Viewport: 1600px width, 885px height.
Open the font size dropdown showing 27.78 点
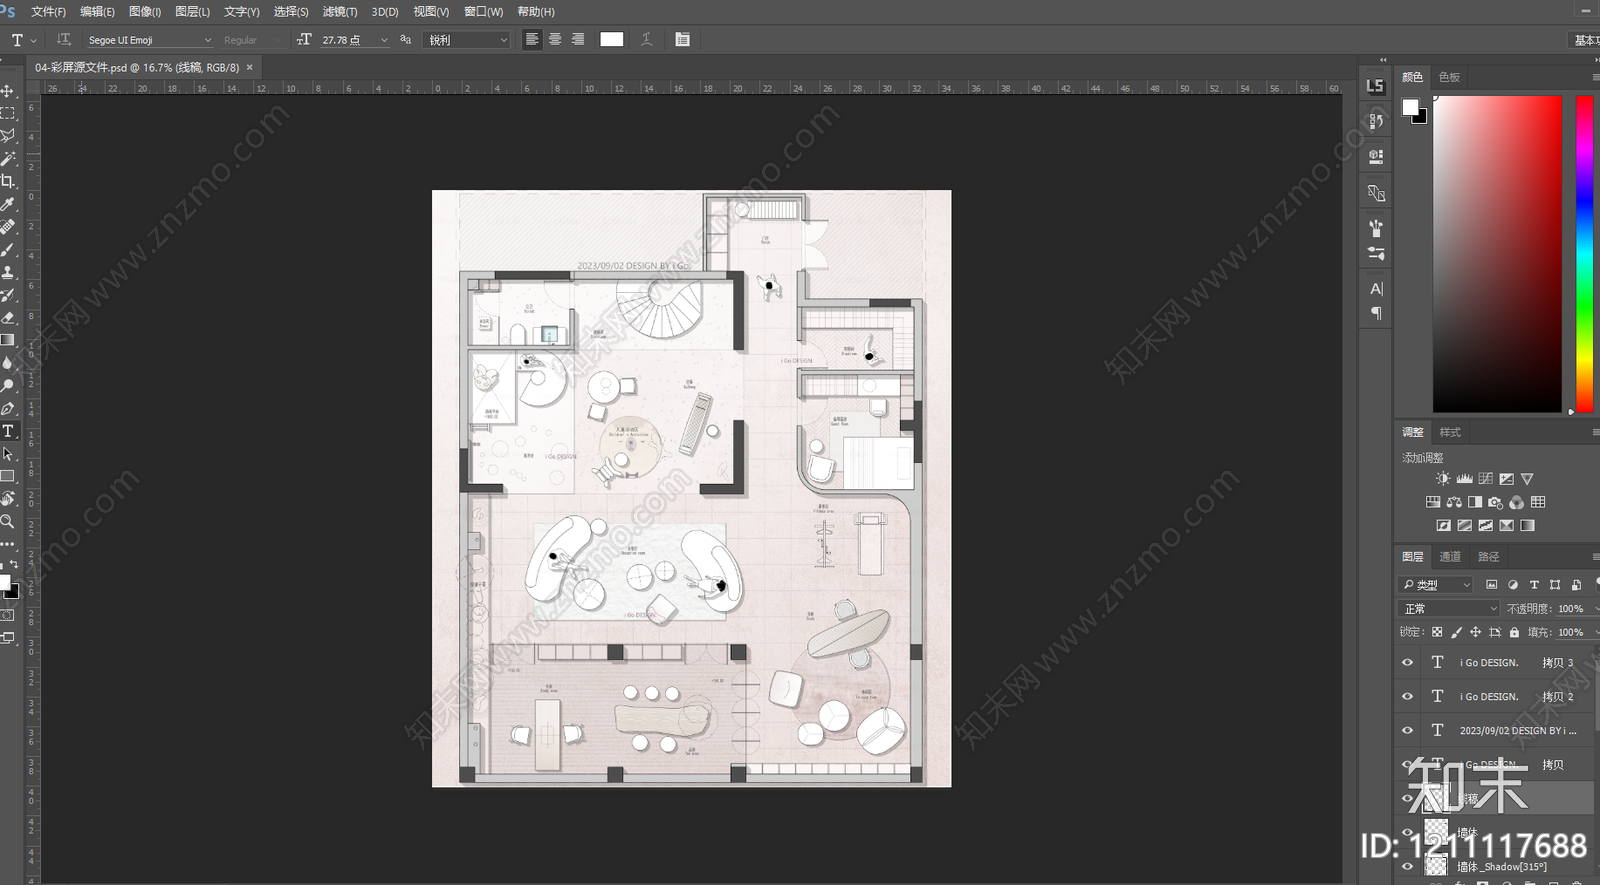pos(355,40)
